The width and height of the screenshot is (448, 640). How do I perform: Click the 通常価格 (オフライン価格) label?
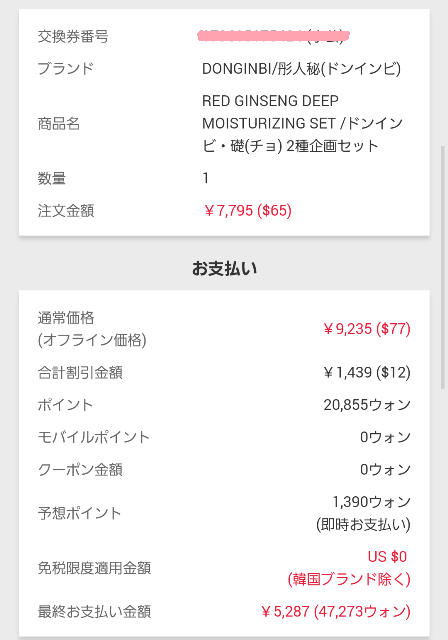pos(92,329)
